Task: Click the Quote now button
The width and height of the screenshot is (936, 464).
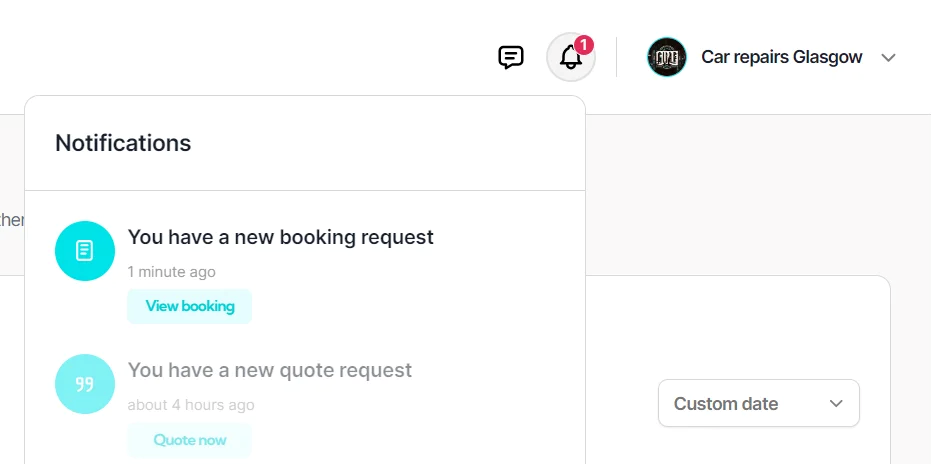Action: click(190, 440)
